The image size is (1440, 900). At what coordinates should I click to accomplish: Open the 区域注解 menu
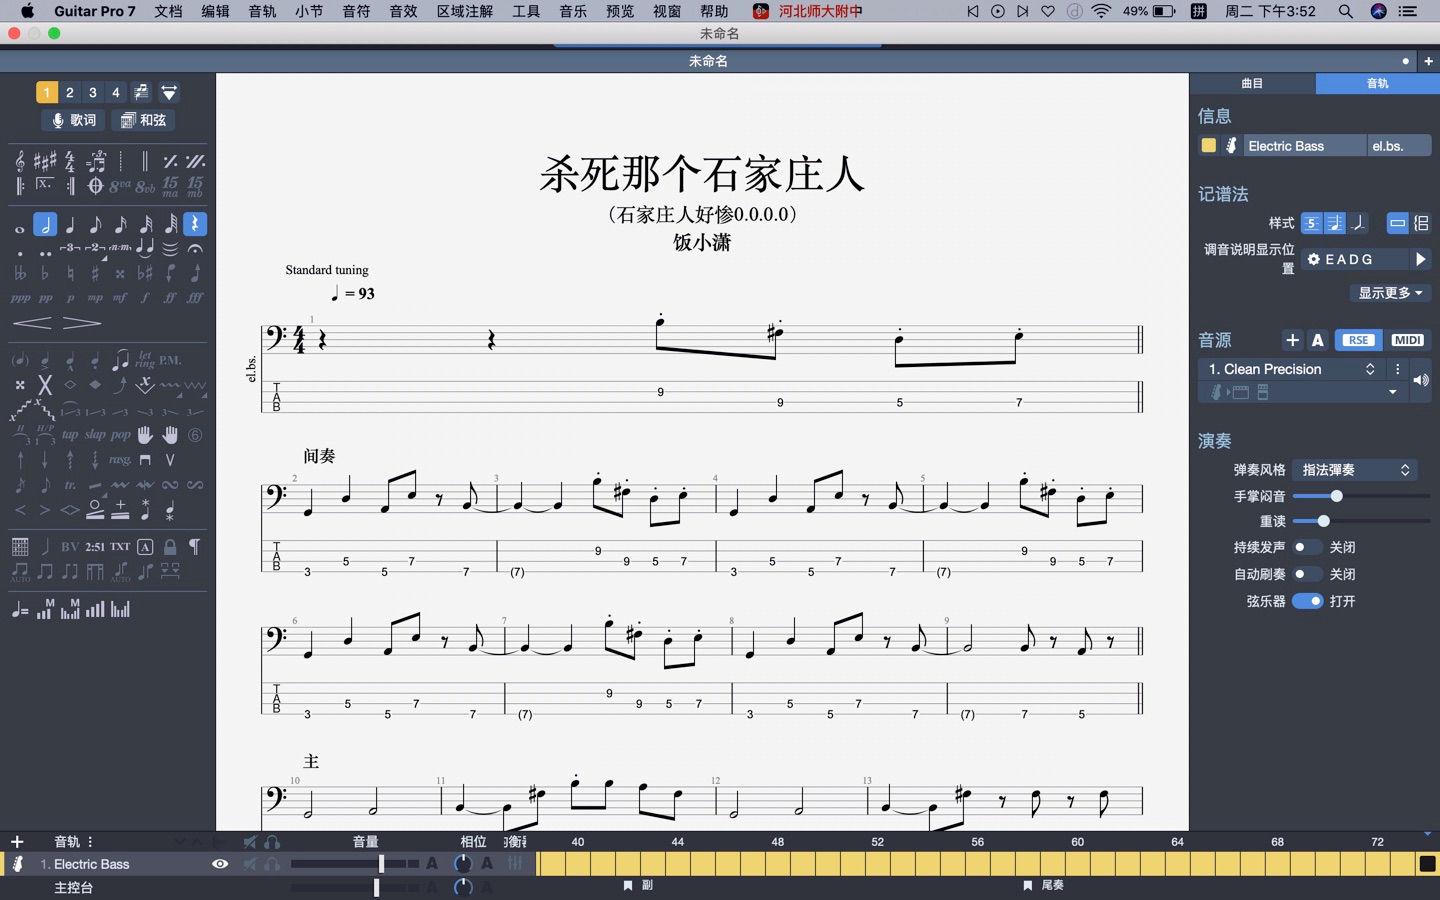[465, 11]
